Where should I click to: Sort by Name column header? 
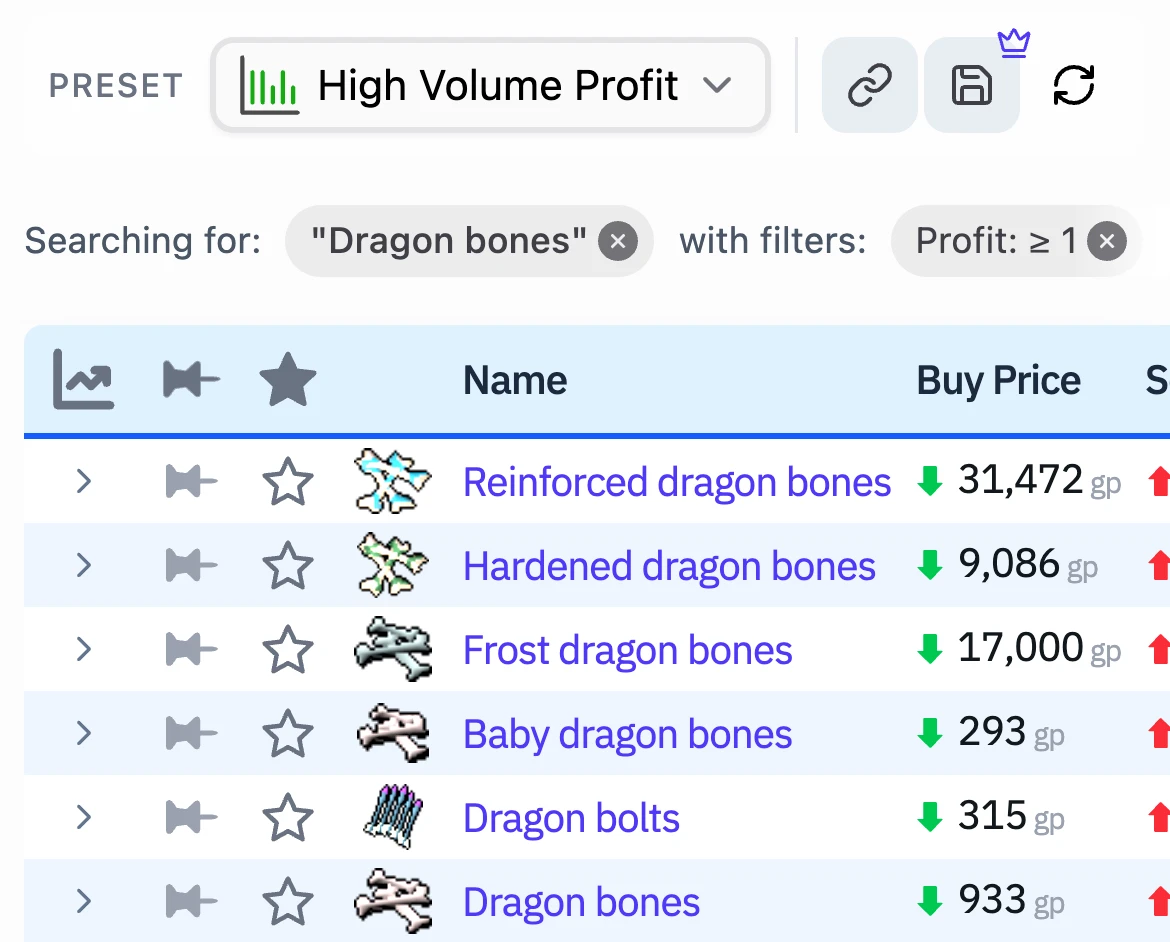point(515,380)
